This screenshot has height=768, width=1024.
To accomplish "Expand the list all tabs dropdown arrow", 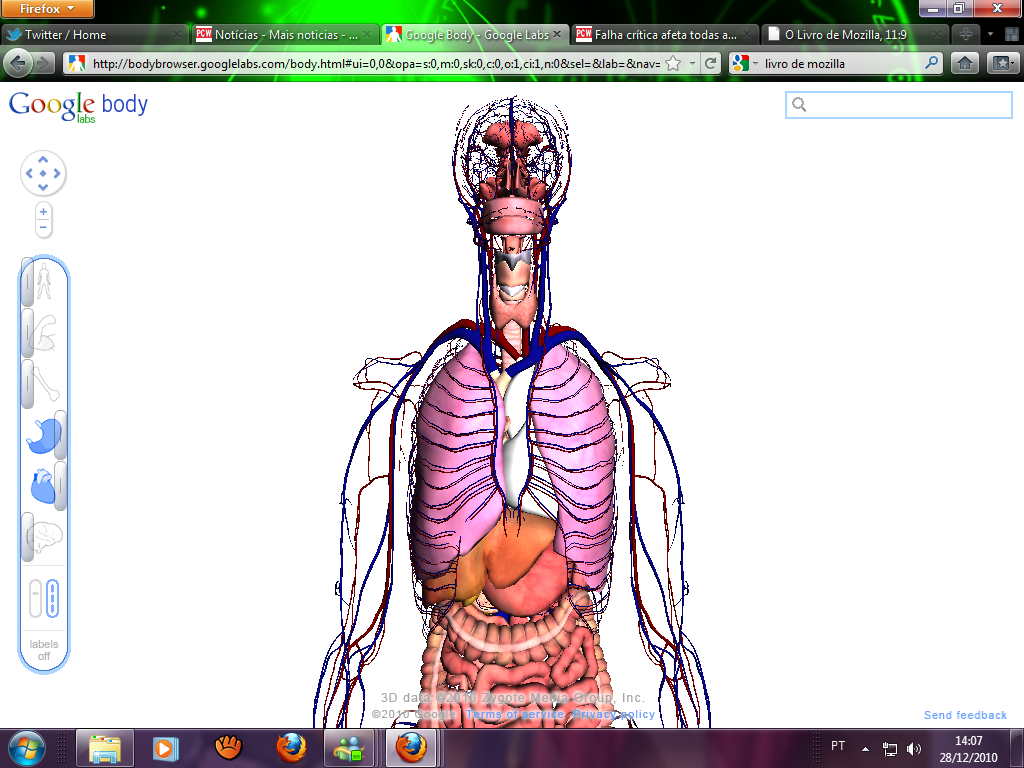I will (x=990, y=34).
